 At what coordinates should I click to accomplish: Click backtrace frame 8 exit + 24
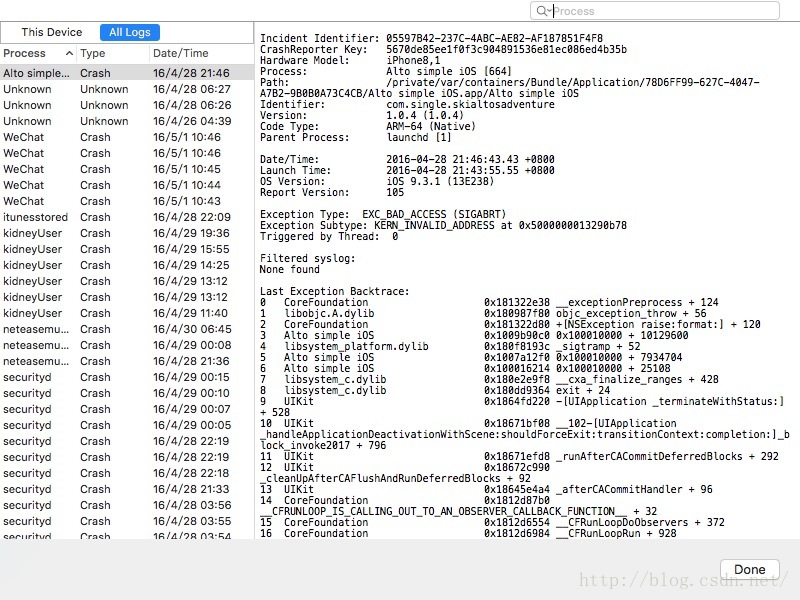pos(435,390)
